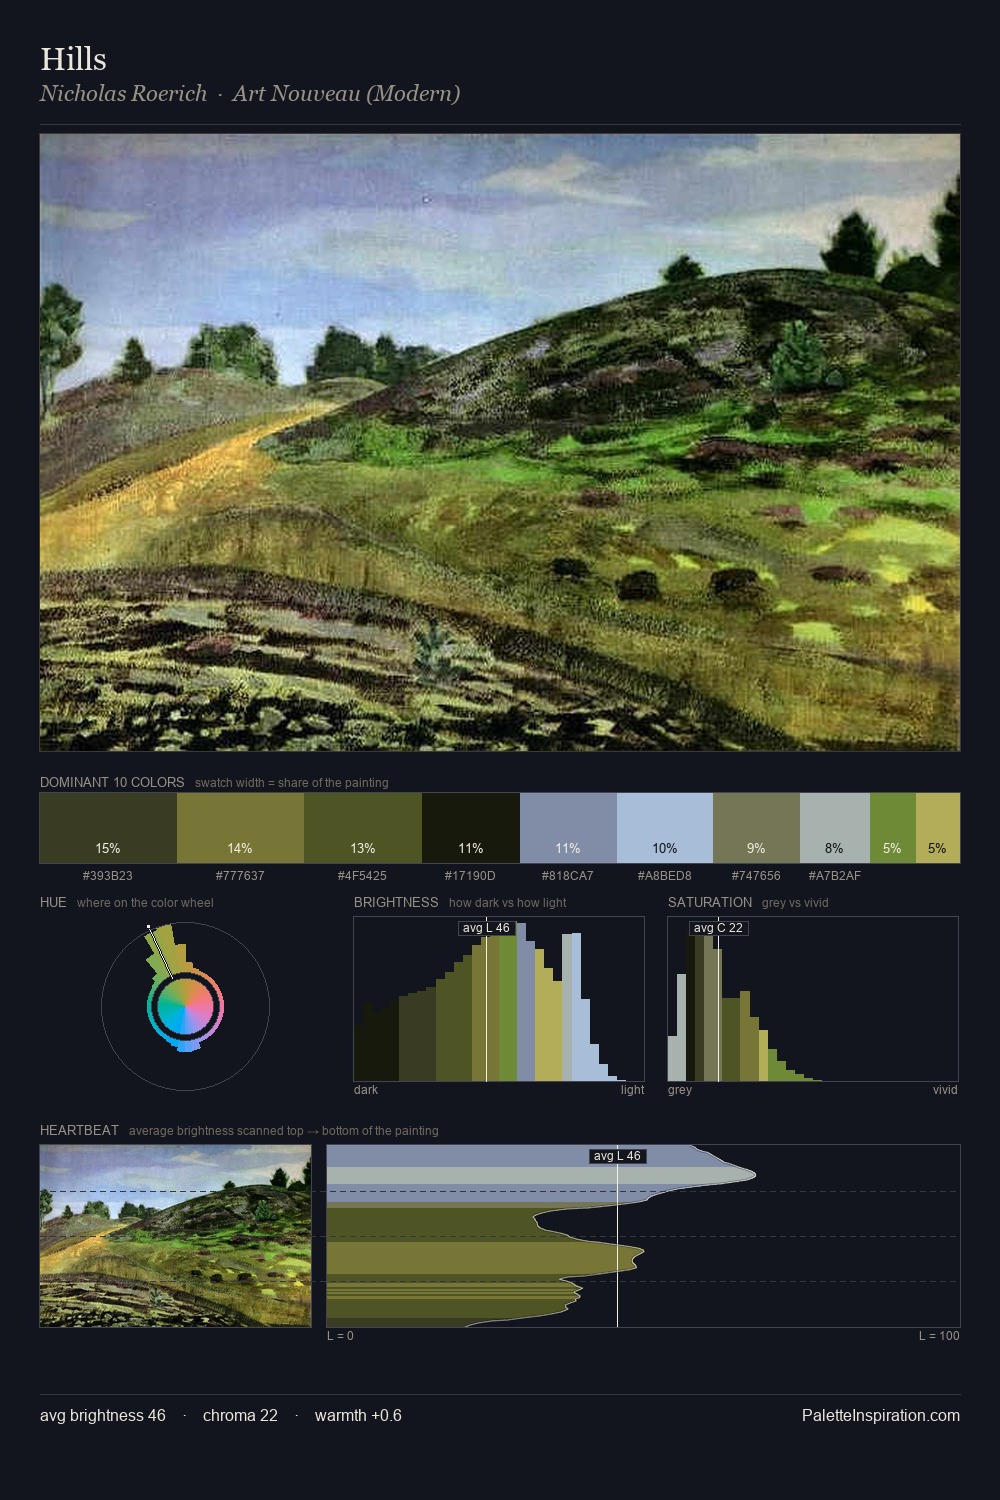The width and height of the screenshot is (1000, 1500).
Task: Click the 'warmth +0.6' footer stat
Action: [x=358, y=1415]
